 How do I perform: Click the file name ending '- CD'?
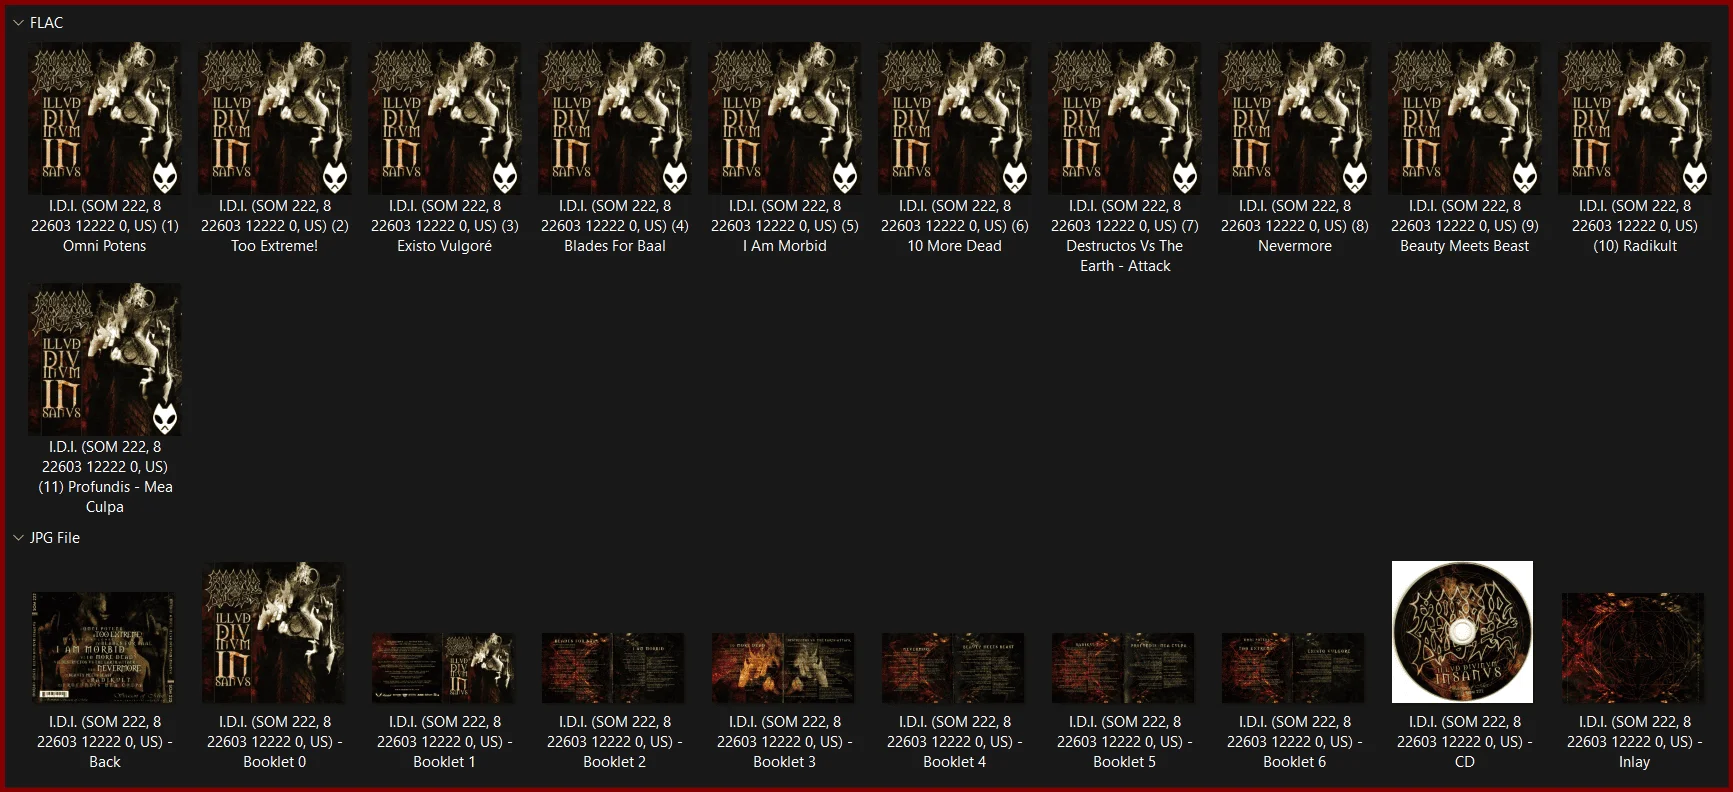click(x=1465, y=742)
